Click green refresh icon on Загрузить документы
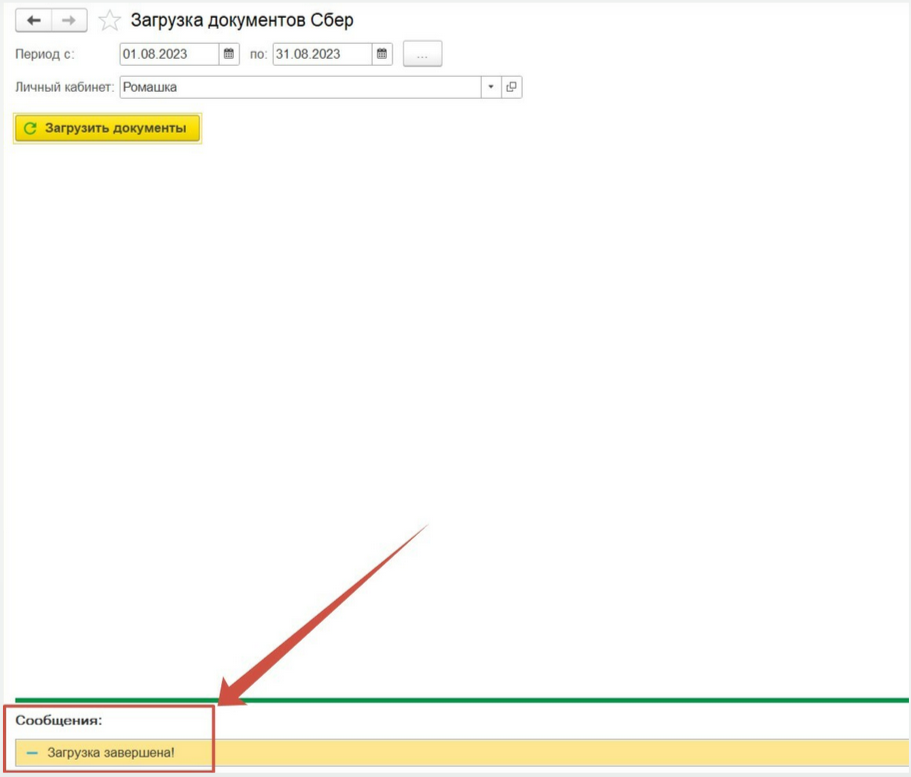This screenshot has width=911, height=777. click(x=30, y=128)
